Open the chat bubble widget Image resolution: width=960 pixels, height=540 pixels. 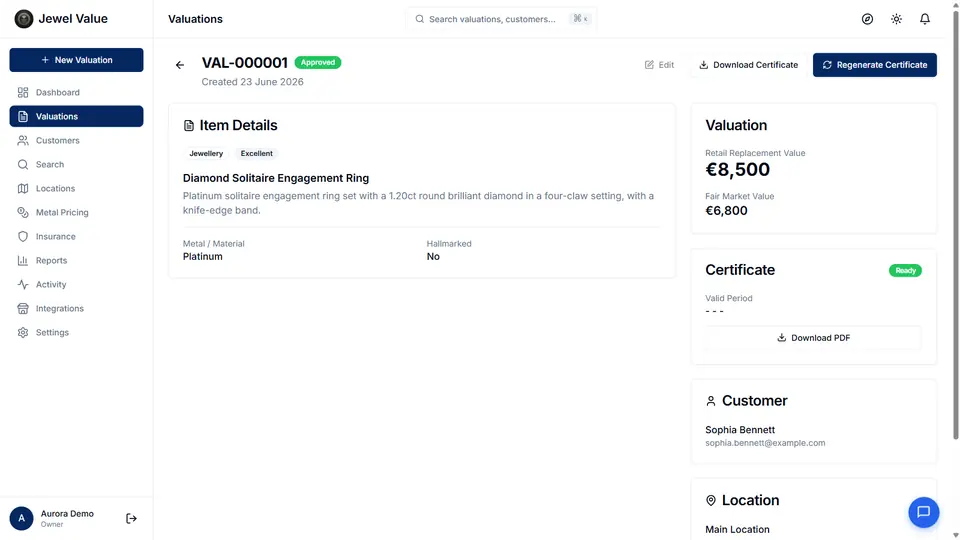click(923, 512)
